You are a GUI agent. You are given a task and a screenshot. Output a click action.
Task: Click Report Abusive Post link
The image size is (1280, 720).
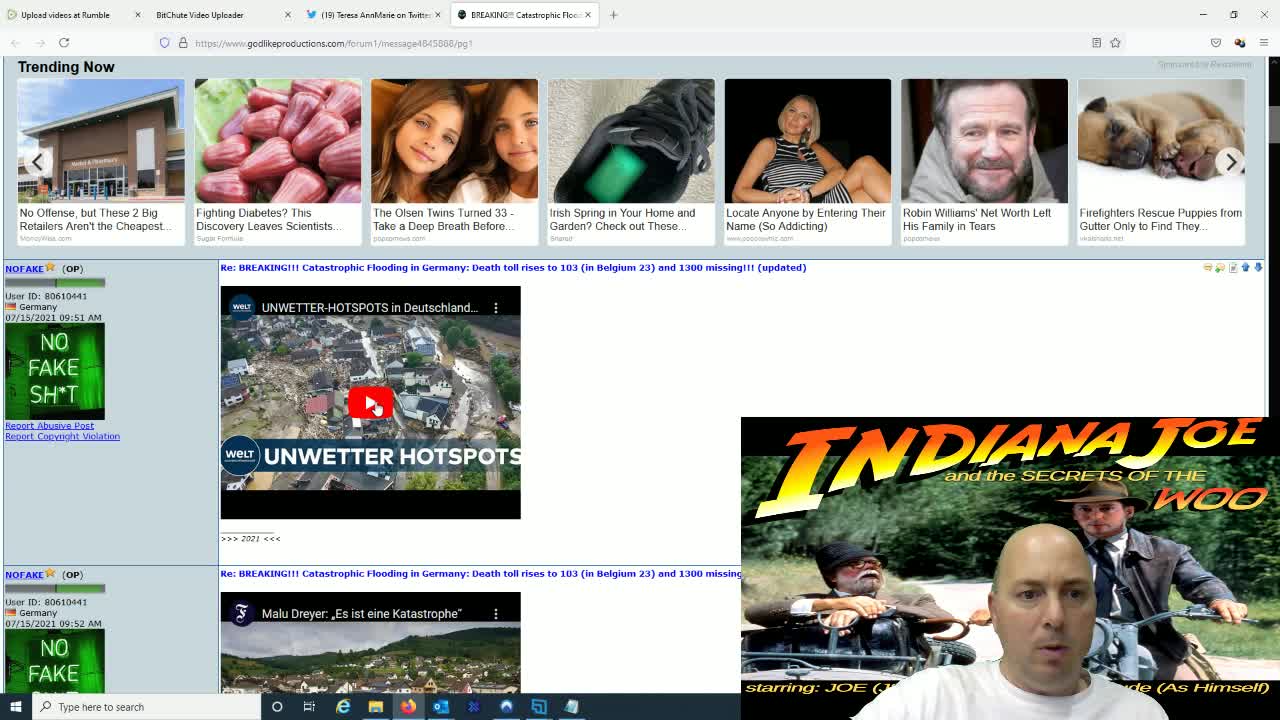[x=49, y=426]
